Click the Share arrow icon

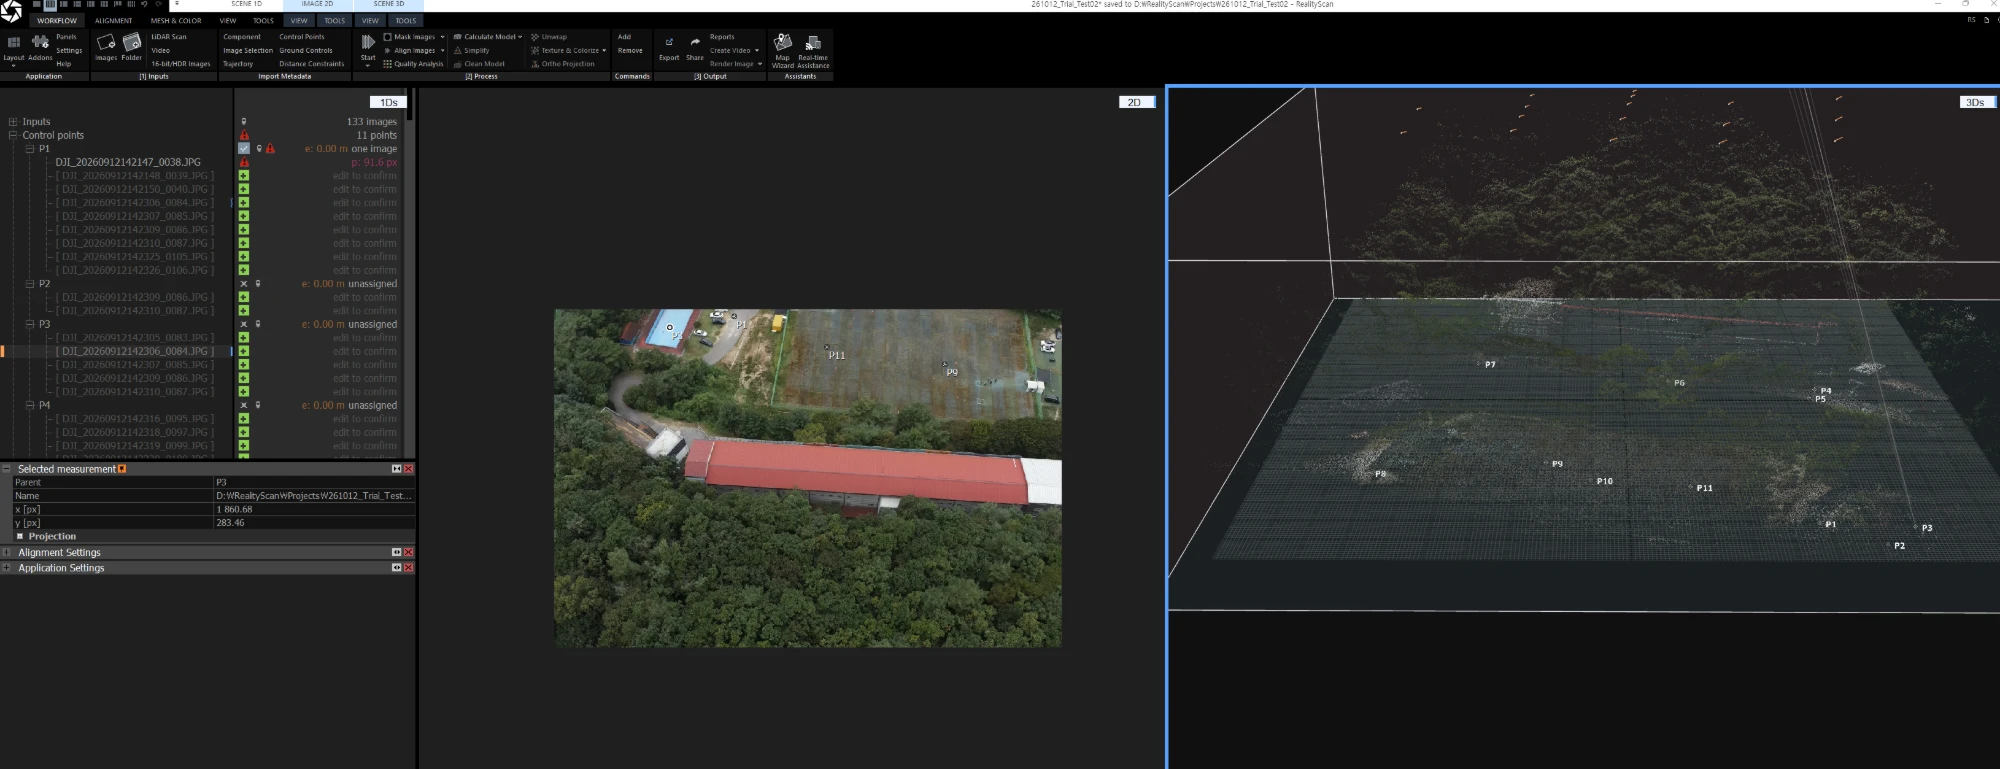pos(695,42)
